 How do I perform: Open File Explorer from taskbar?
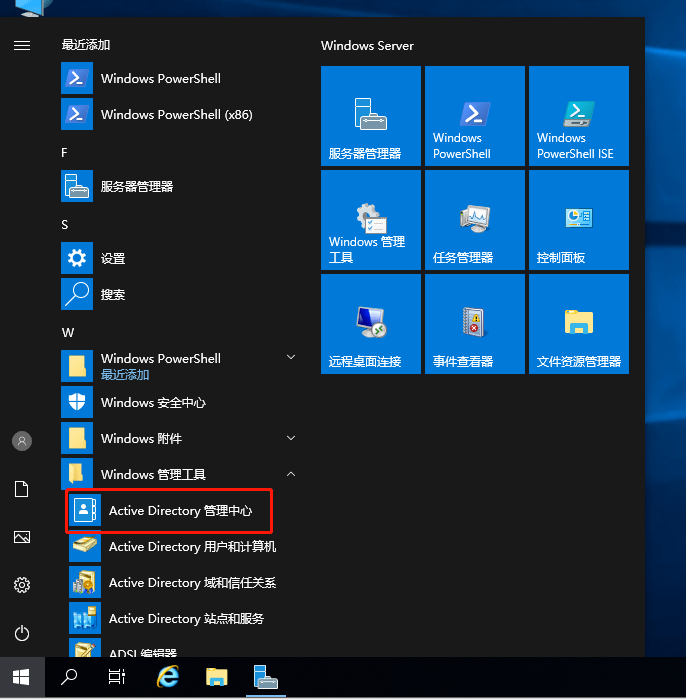(x=216, y=677)
